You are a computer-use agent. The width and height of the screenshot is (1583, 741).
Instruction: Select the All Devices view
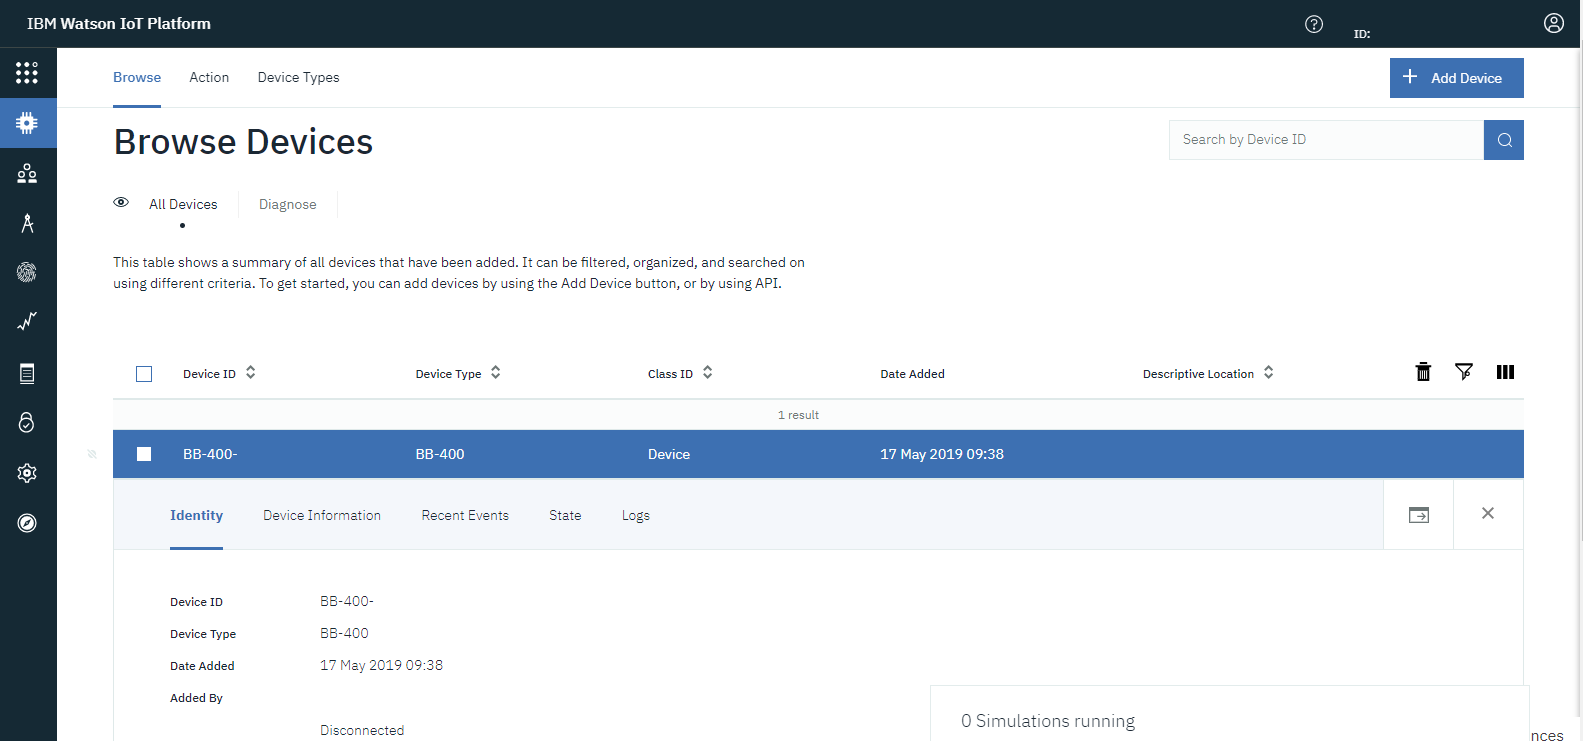[183, 204]
